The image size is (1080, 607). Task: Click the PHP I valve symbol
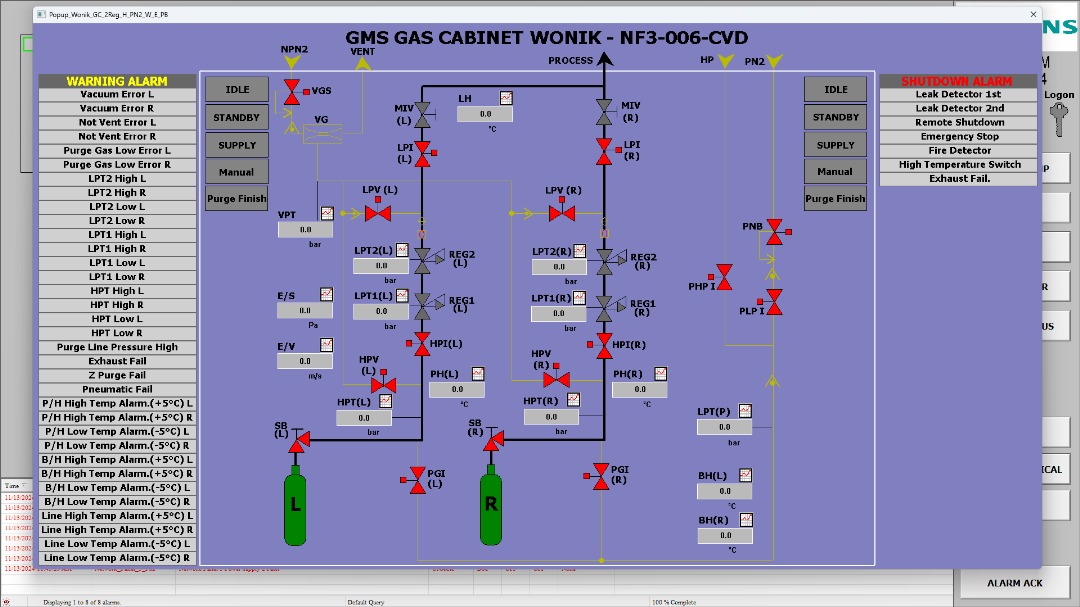723,277
